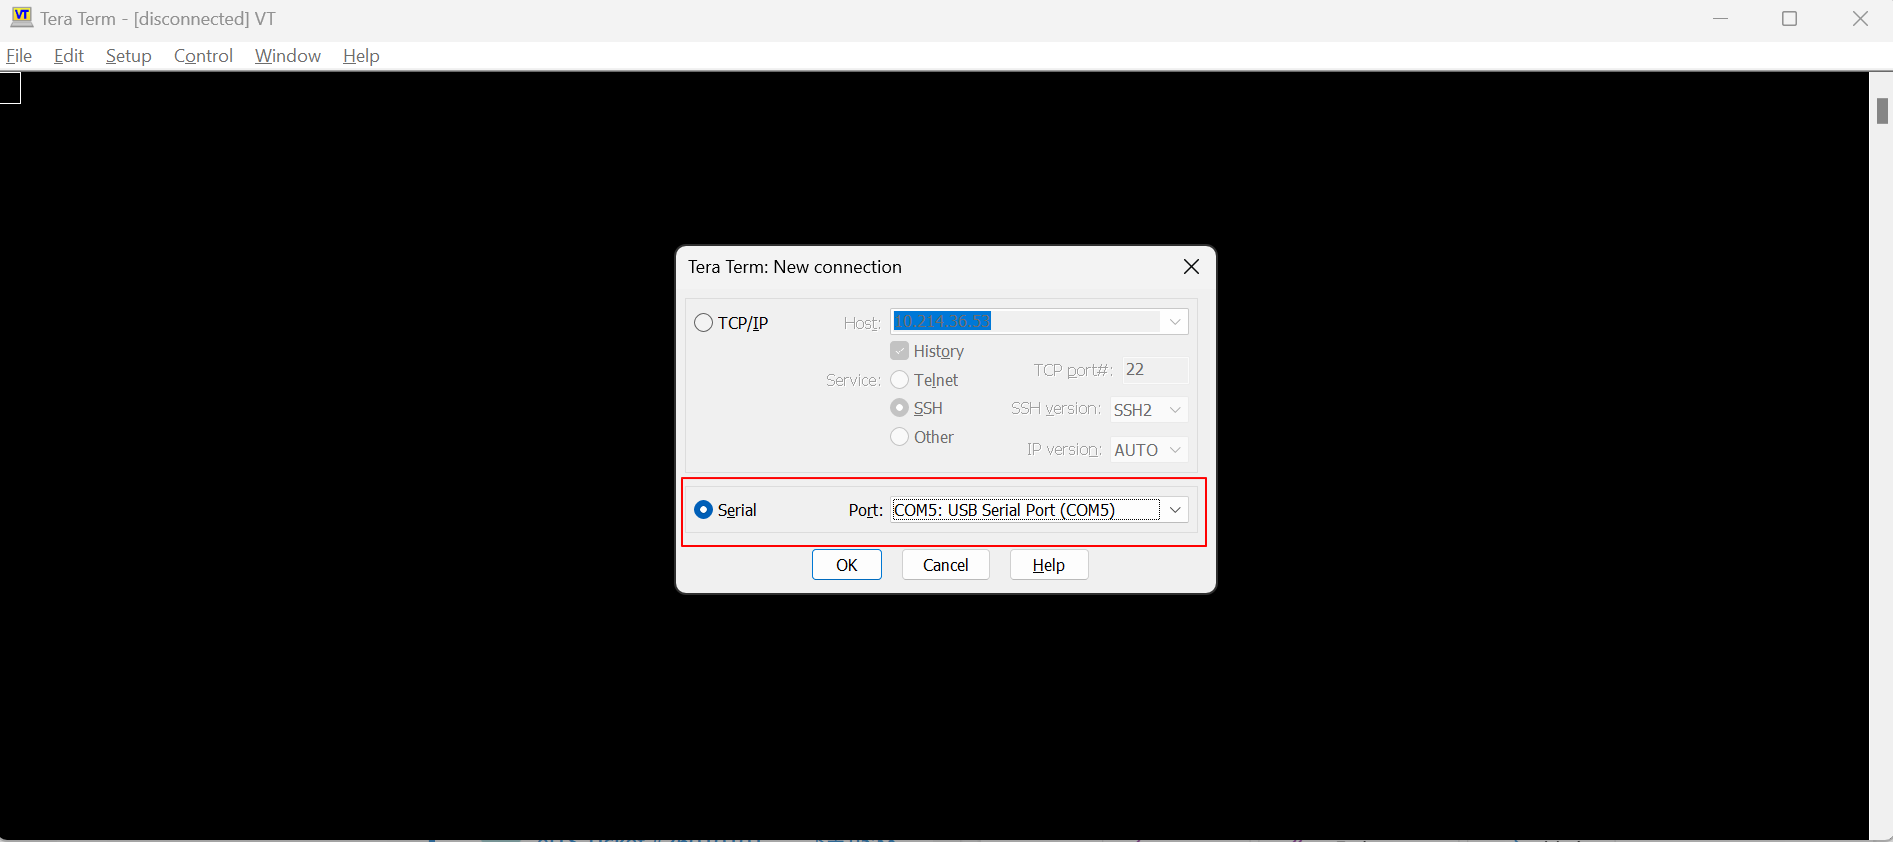This screenshot has width=1893, height=842.
Task: Expand the serial Port dropdown arrow
Action: click(1175, 510)
